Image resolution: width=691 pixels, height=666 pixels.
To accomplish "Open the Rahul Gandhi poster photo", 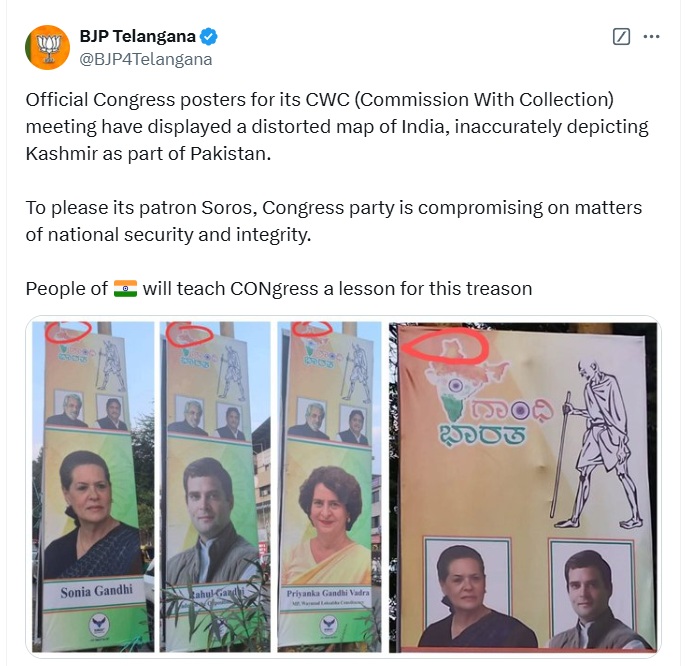I will pyautogui.click(x=215, y=487).
